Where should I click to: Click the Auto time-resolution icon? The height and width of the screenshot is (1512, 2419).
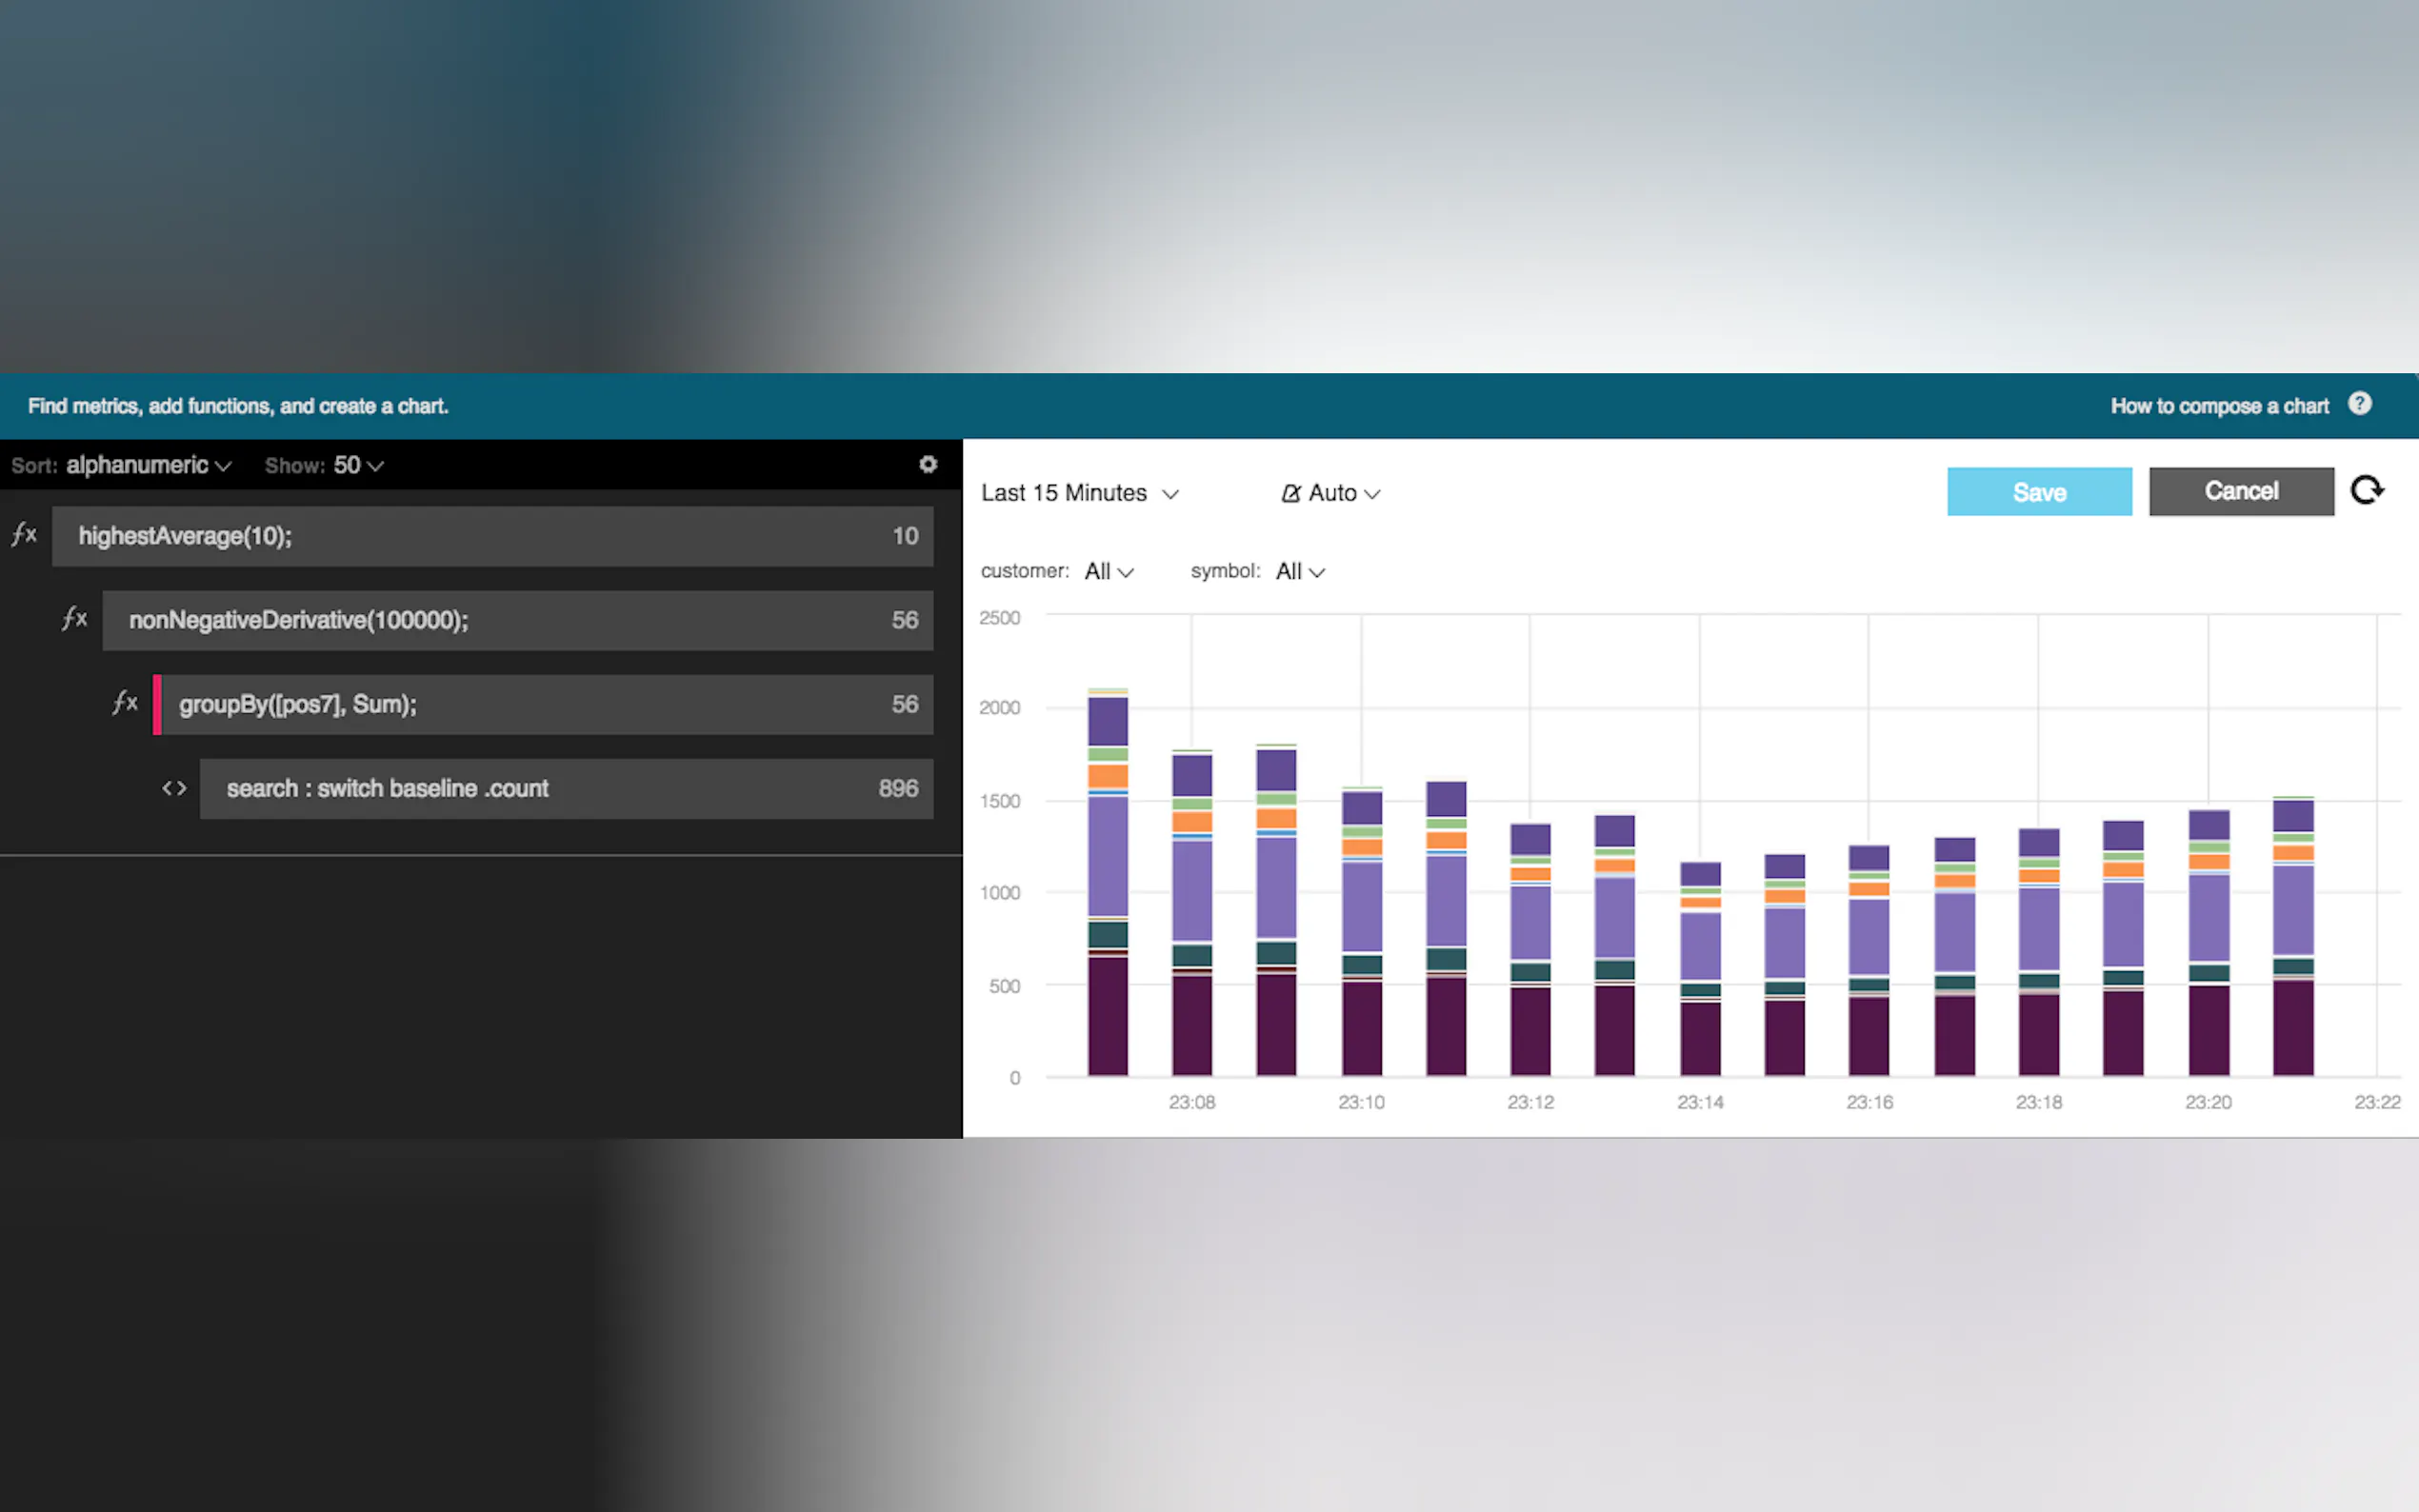click(x=1291, y=493)
